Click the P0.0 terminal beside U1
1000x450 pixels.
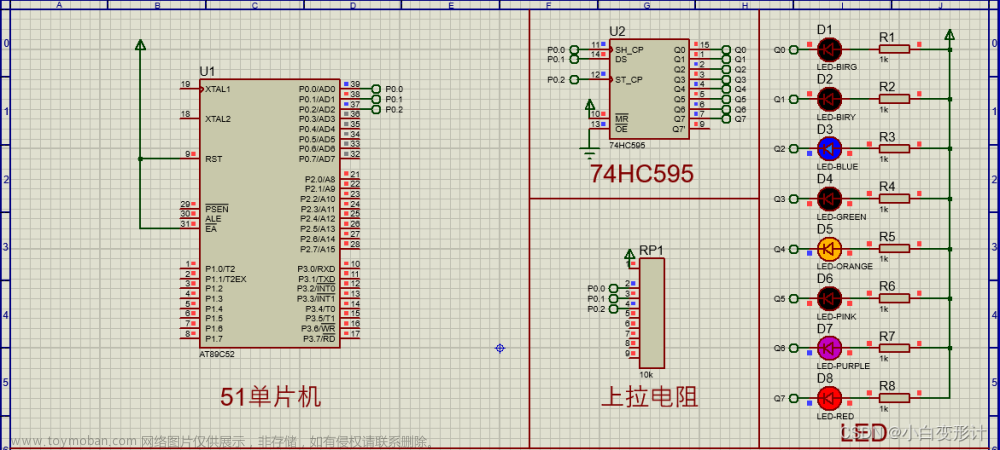(x=375, y=89)
